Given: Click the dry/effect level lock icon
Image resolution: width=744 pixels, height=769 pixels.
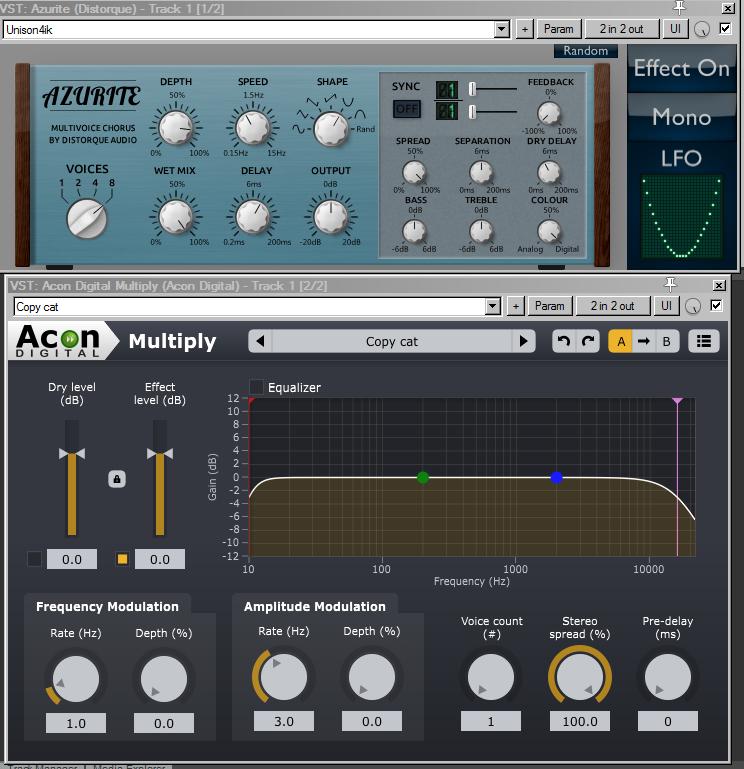Looking at the screenshot, I should [x=117, y=479].
